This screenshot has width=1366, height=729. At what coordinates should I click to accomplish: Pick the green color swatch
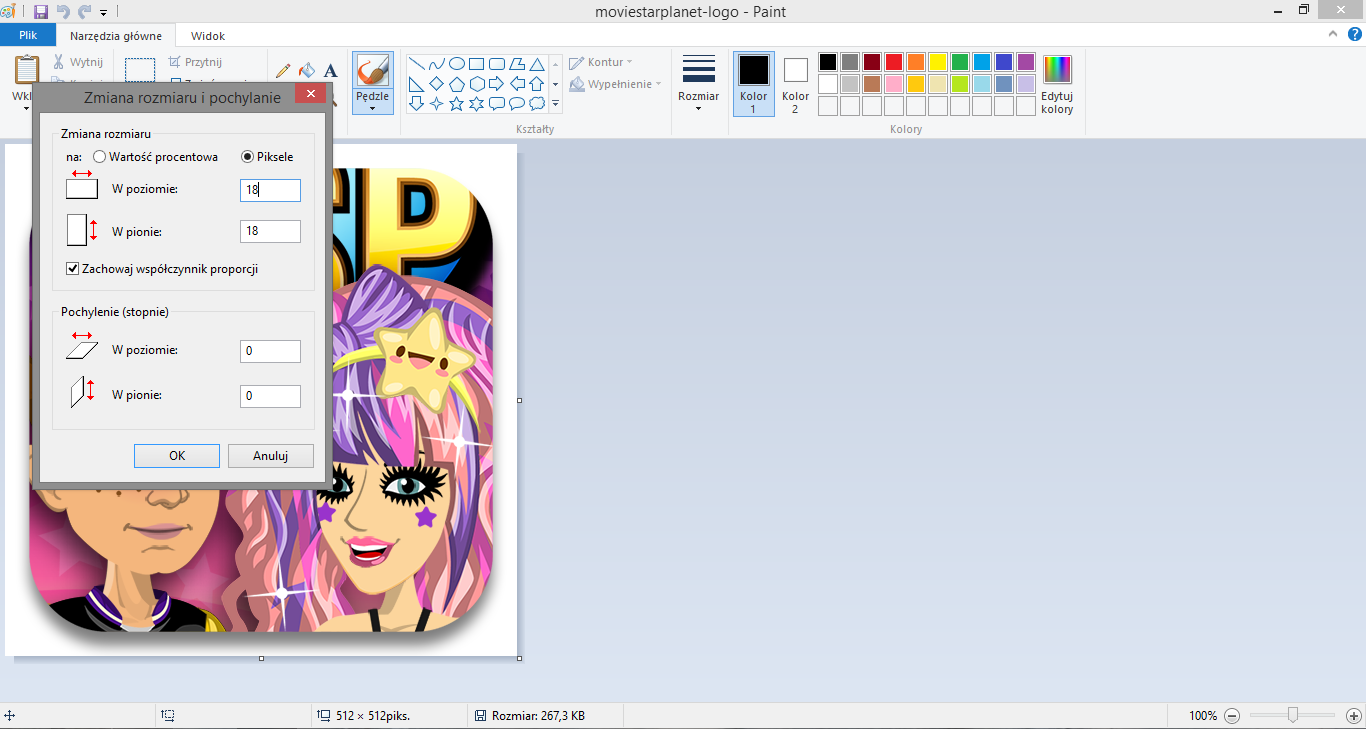coord(960,62)
